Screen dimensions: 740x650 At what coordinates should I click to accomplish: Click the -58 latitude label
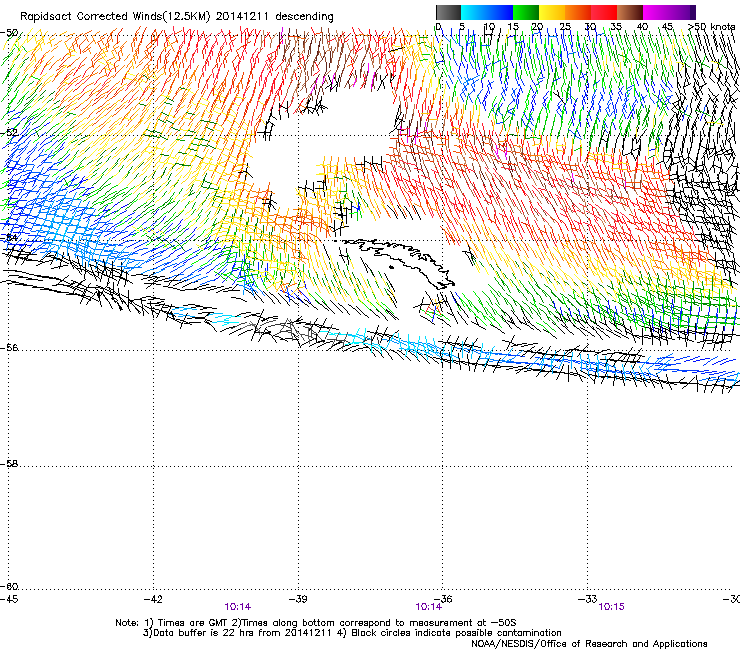coord(9,464)
